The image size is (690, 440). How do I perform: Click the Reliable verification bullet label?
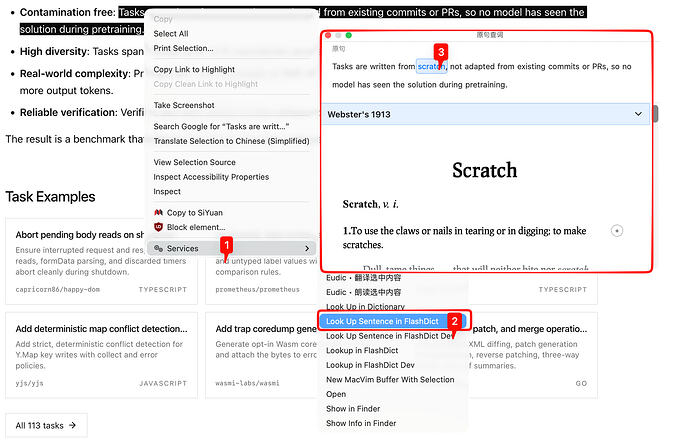pos(68,113)
